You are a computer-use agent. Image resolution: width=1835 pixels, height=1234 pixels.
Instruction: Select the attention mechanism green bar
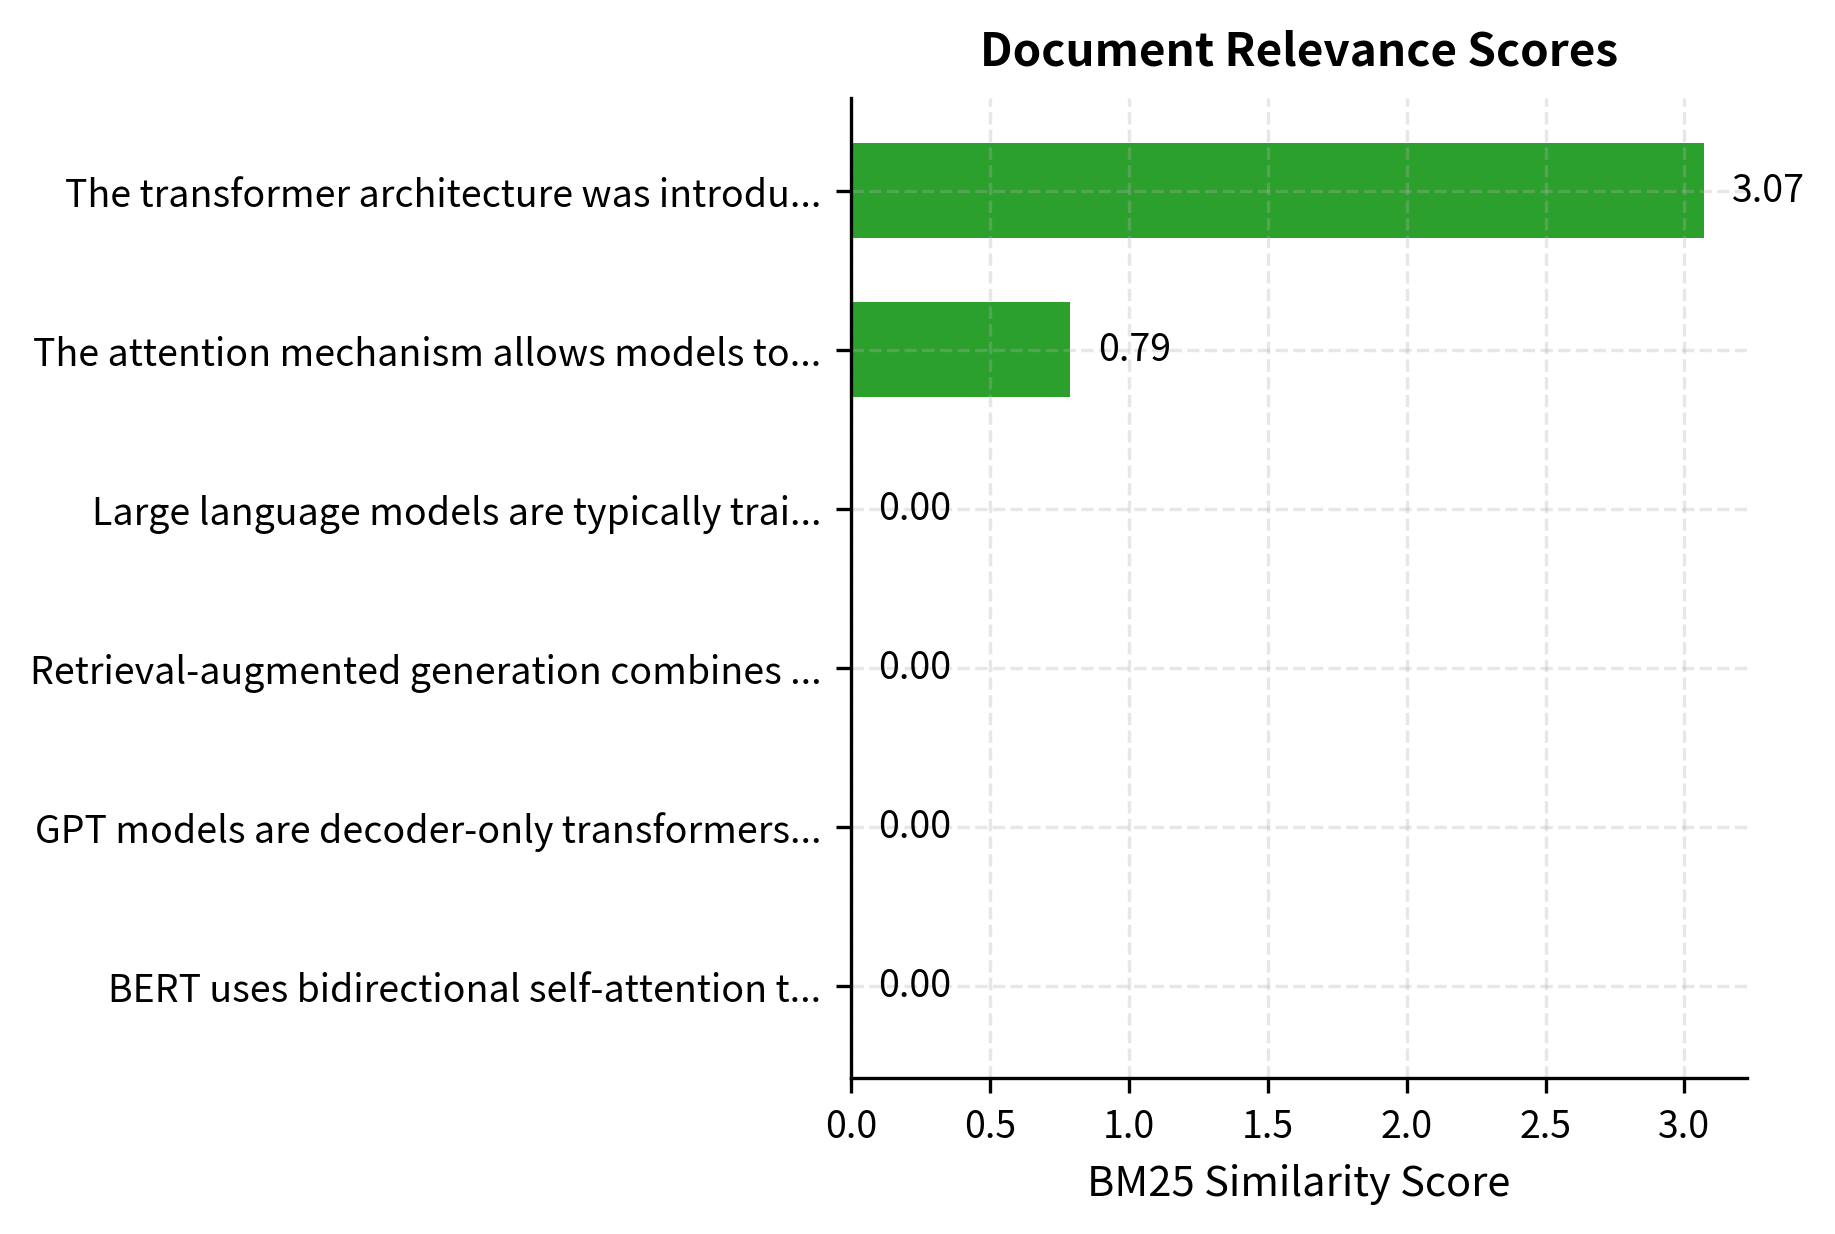point(958,350)
